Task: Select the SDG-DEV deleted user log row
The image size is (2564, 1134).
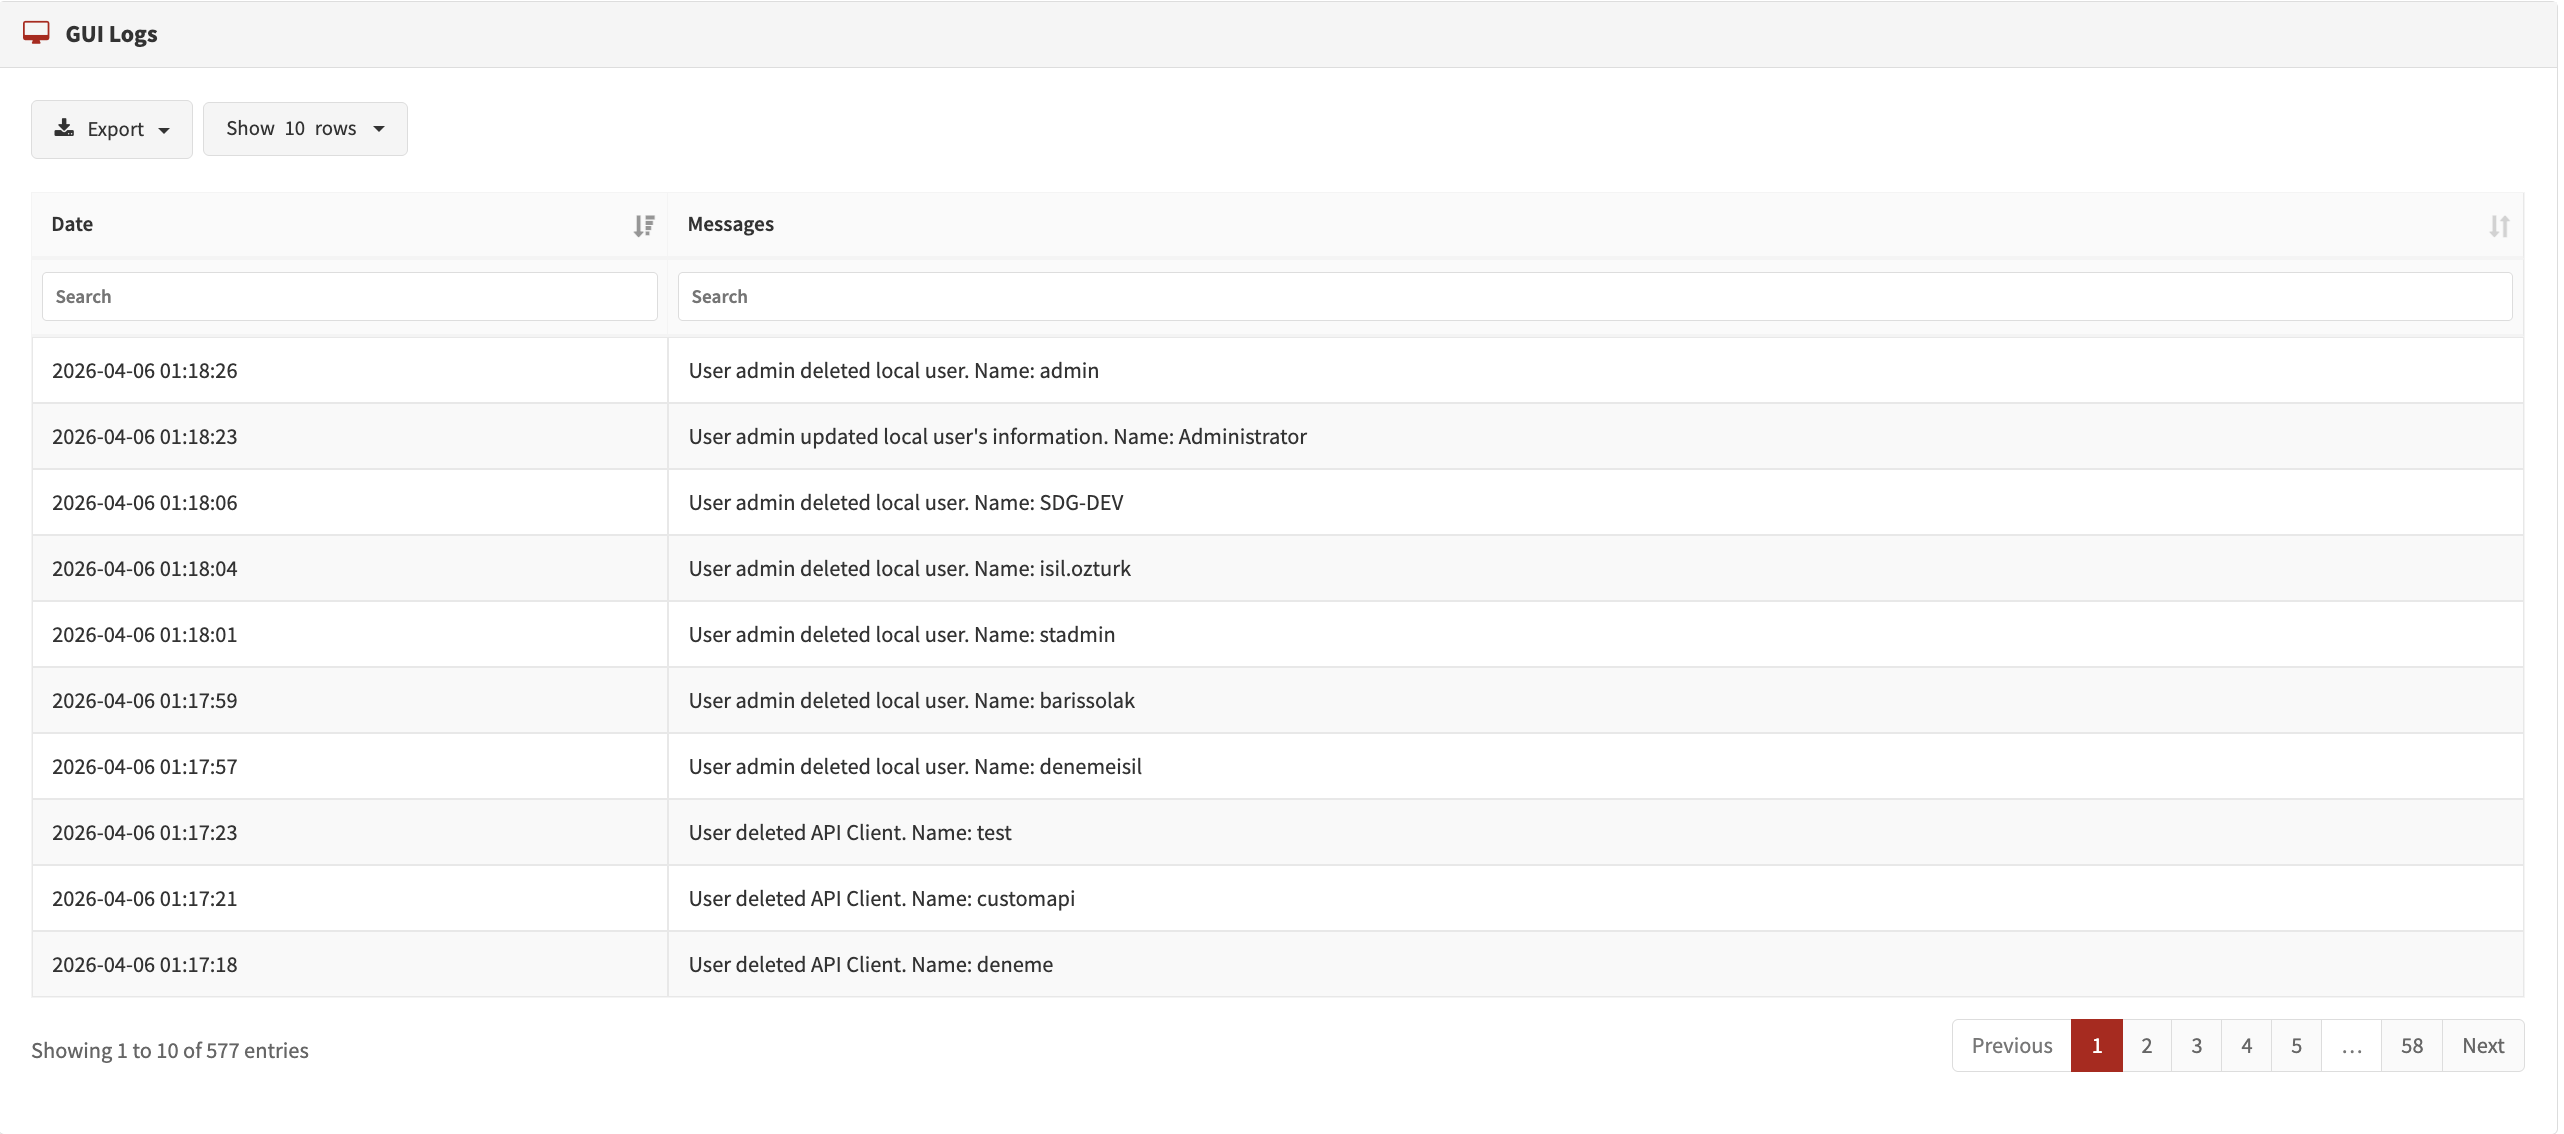Action: click(x=905, y=503)
